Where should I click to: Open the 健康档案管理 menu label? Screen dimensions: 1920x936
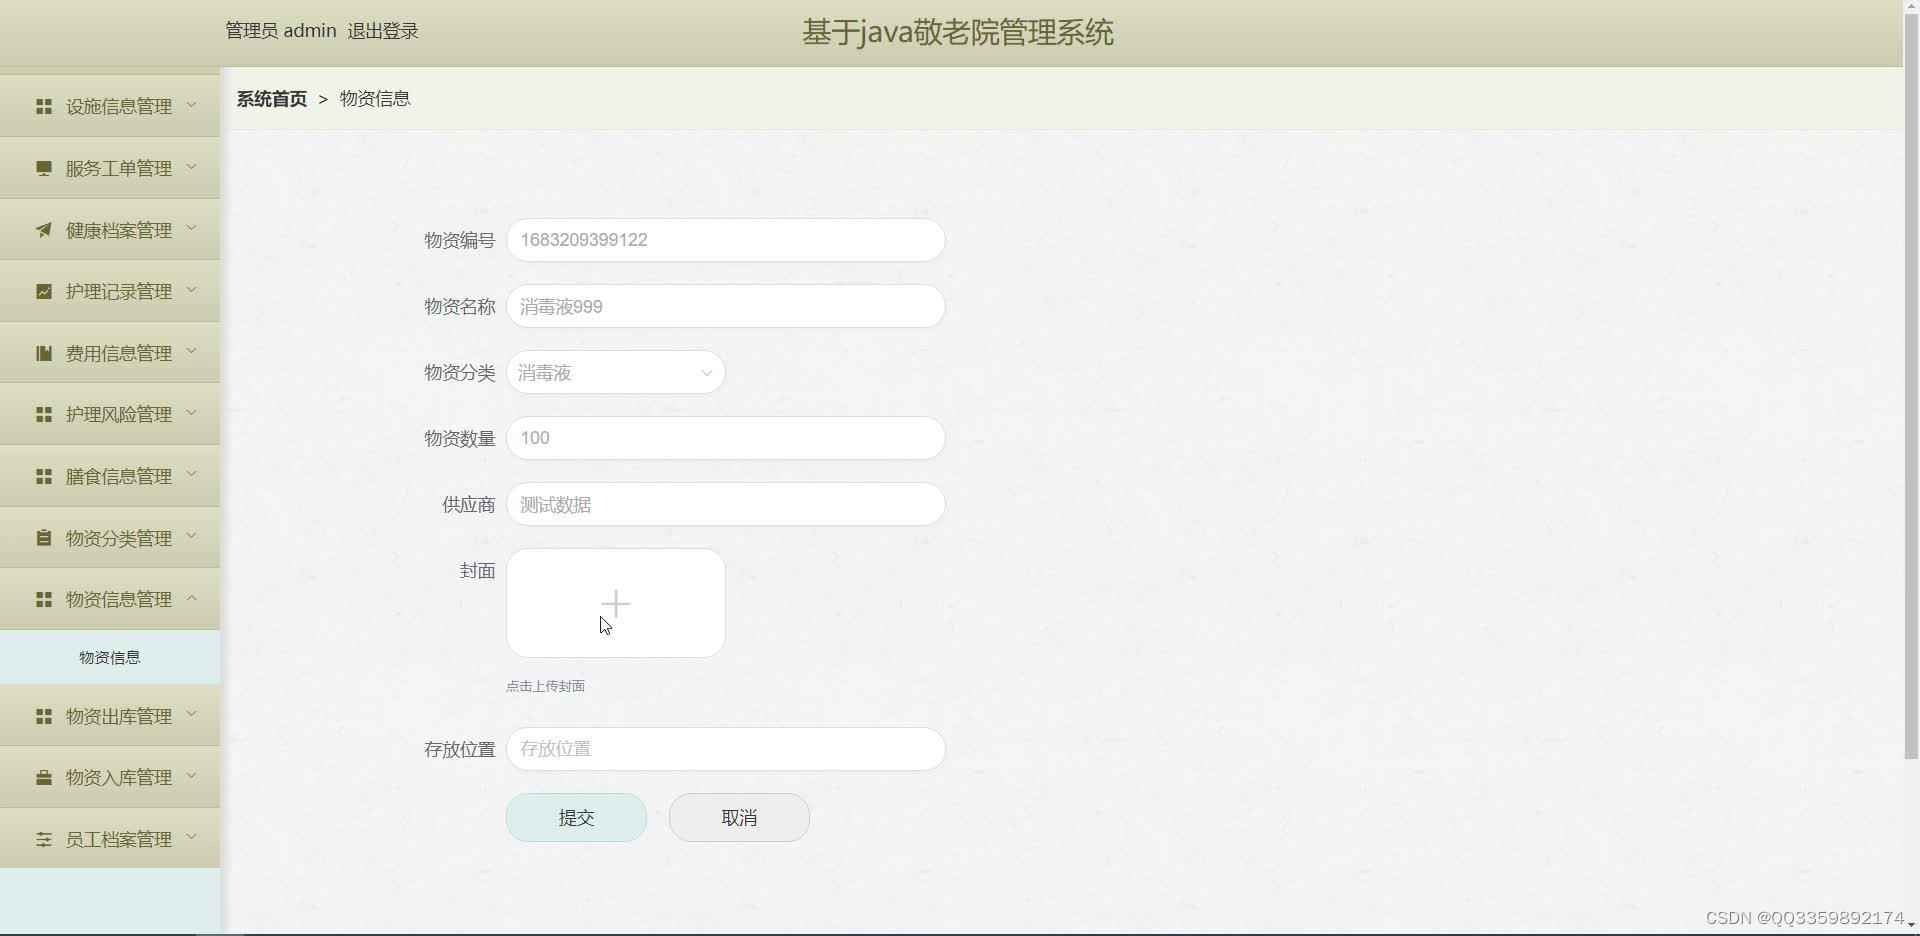119,230
